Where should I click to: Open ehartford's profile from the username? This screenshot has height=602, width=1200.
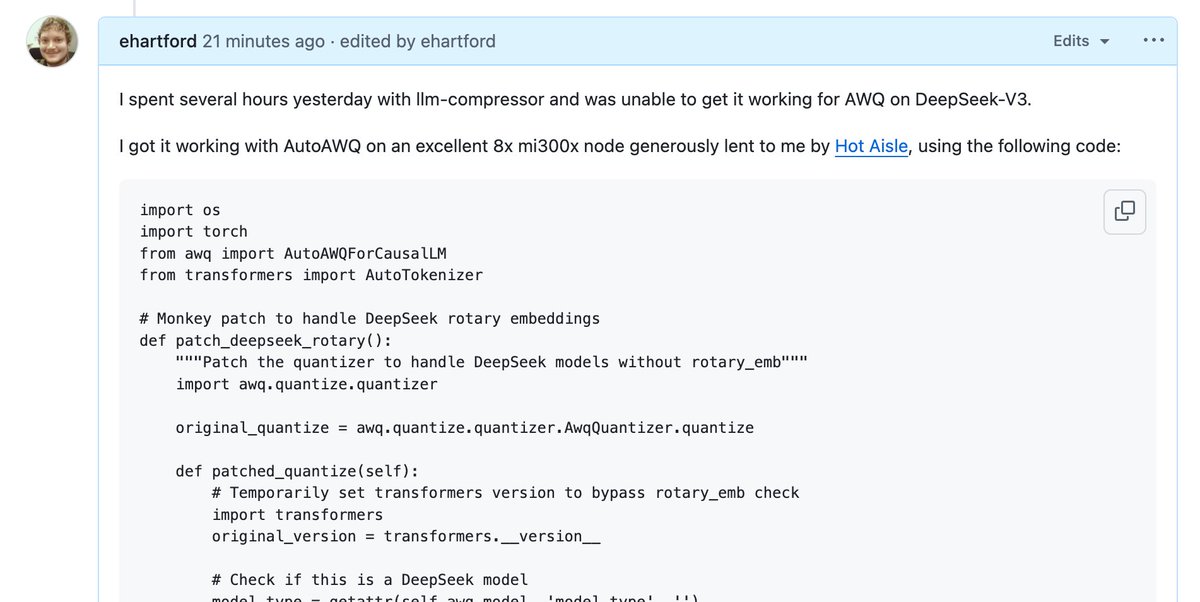click(158, 41)
